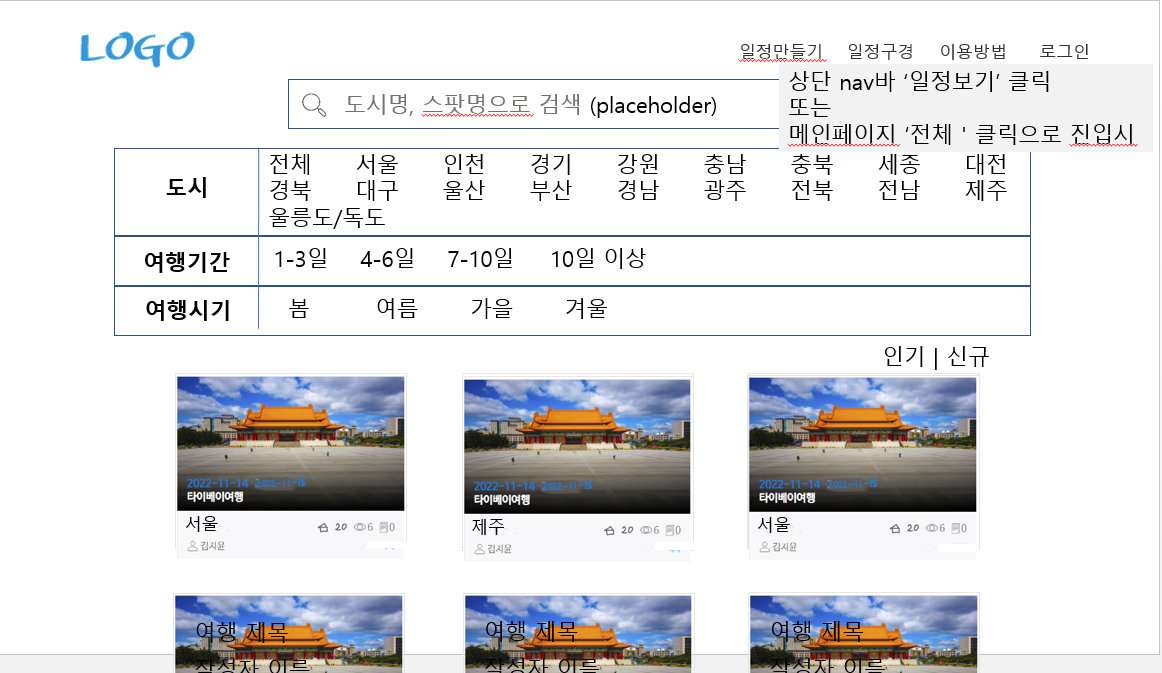Filter 여행기간 by 1-3일
The image size is (1162, 673).
[x=300, y=259]
